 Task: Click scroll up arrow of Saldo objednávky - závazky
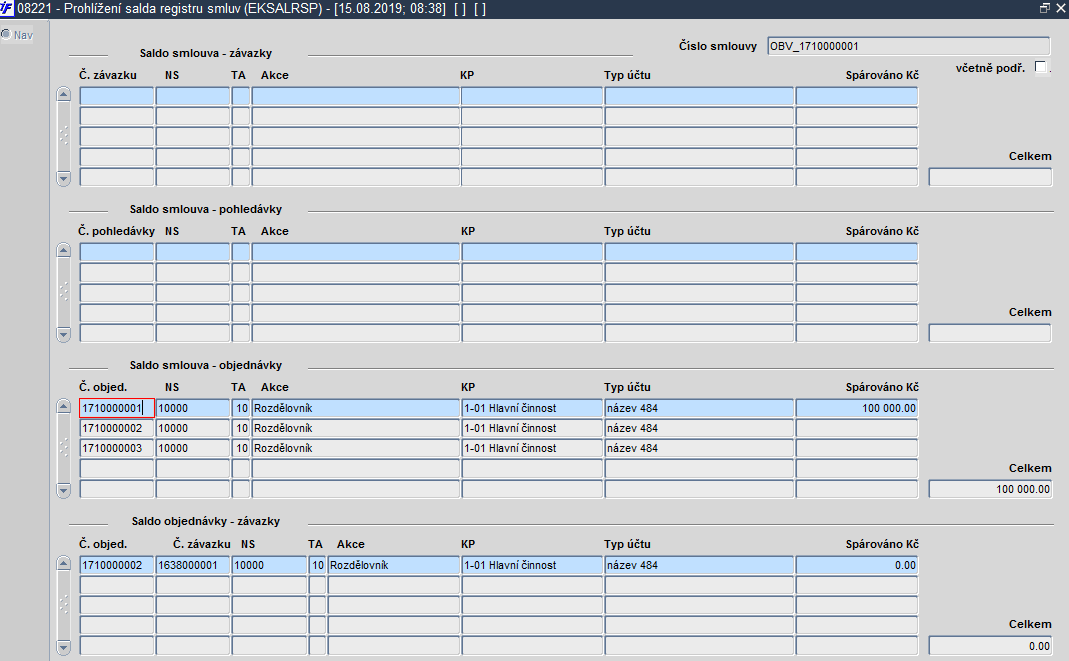pyautogui.click(x=63, y=563)
